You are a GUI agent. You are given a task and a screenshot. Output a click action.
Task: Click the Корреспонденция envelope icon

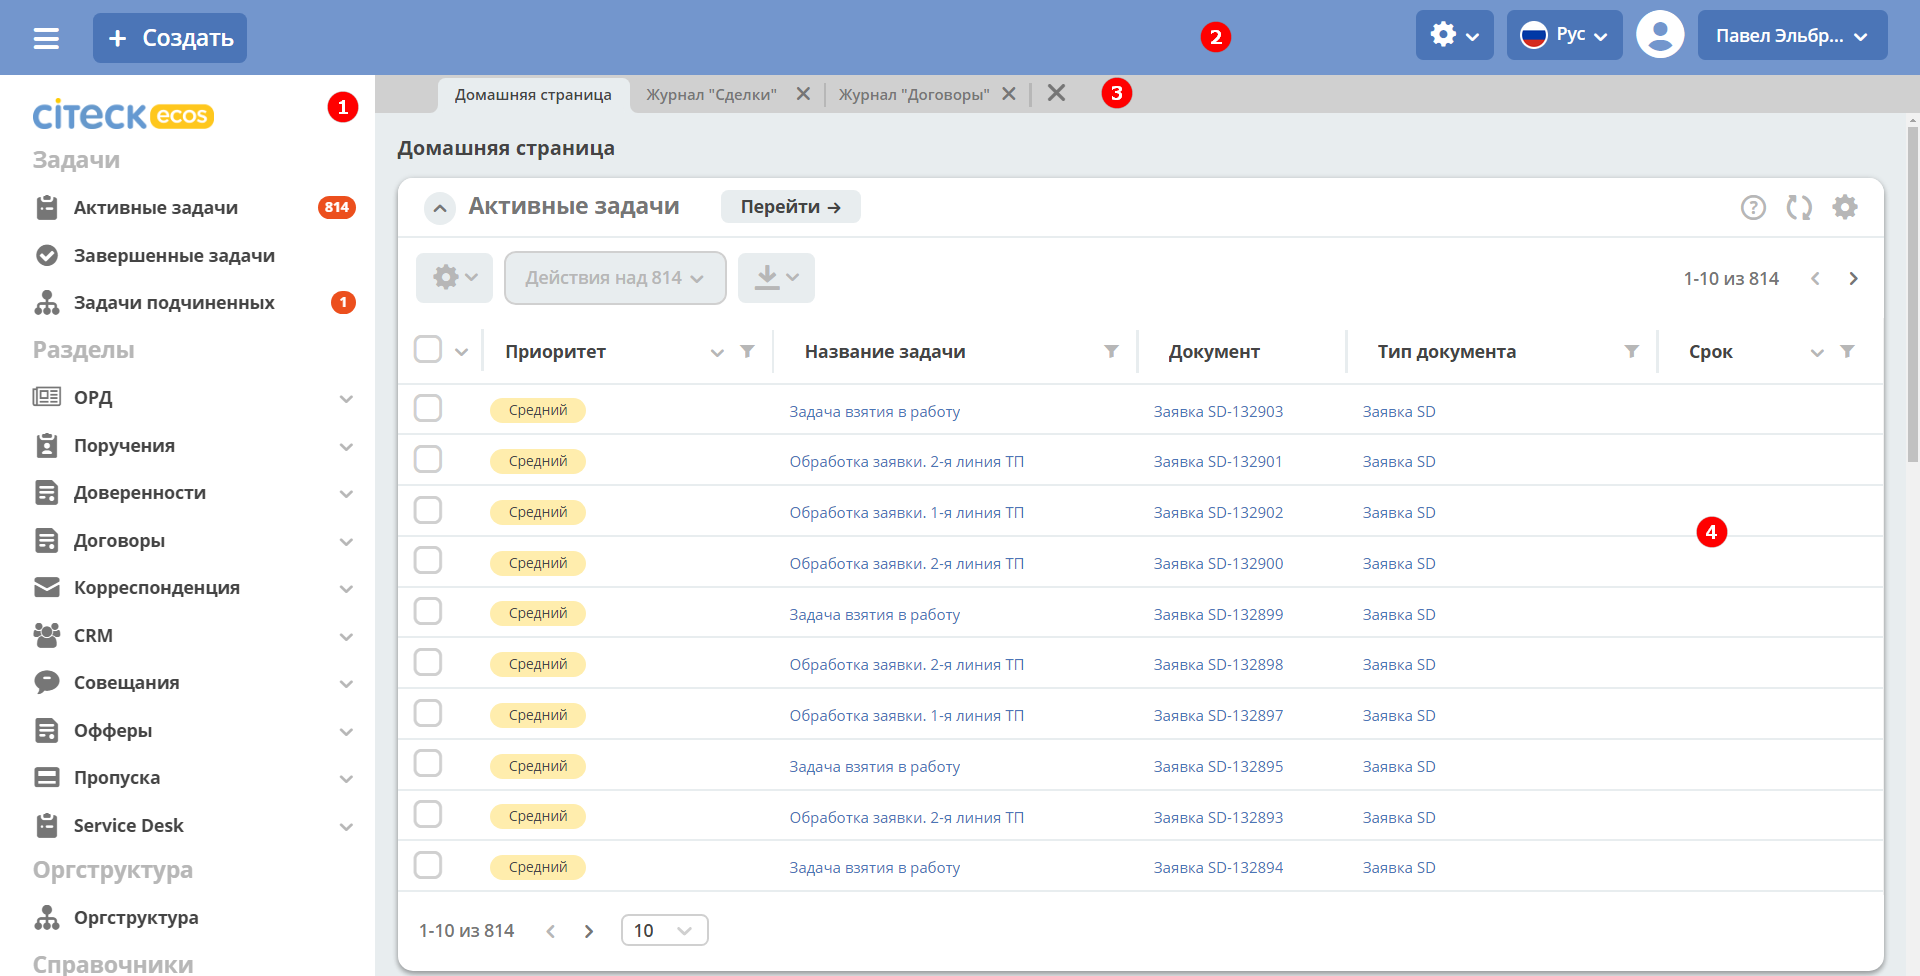47,587
